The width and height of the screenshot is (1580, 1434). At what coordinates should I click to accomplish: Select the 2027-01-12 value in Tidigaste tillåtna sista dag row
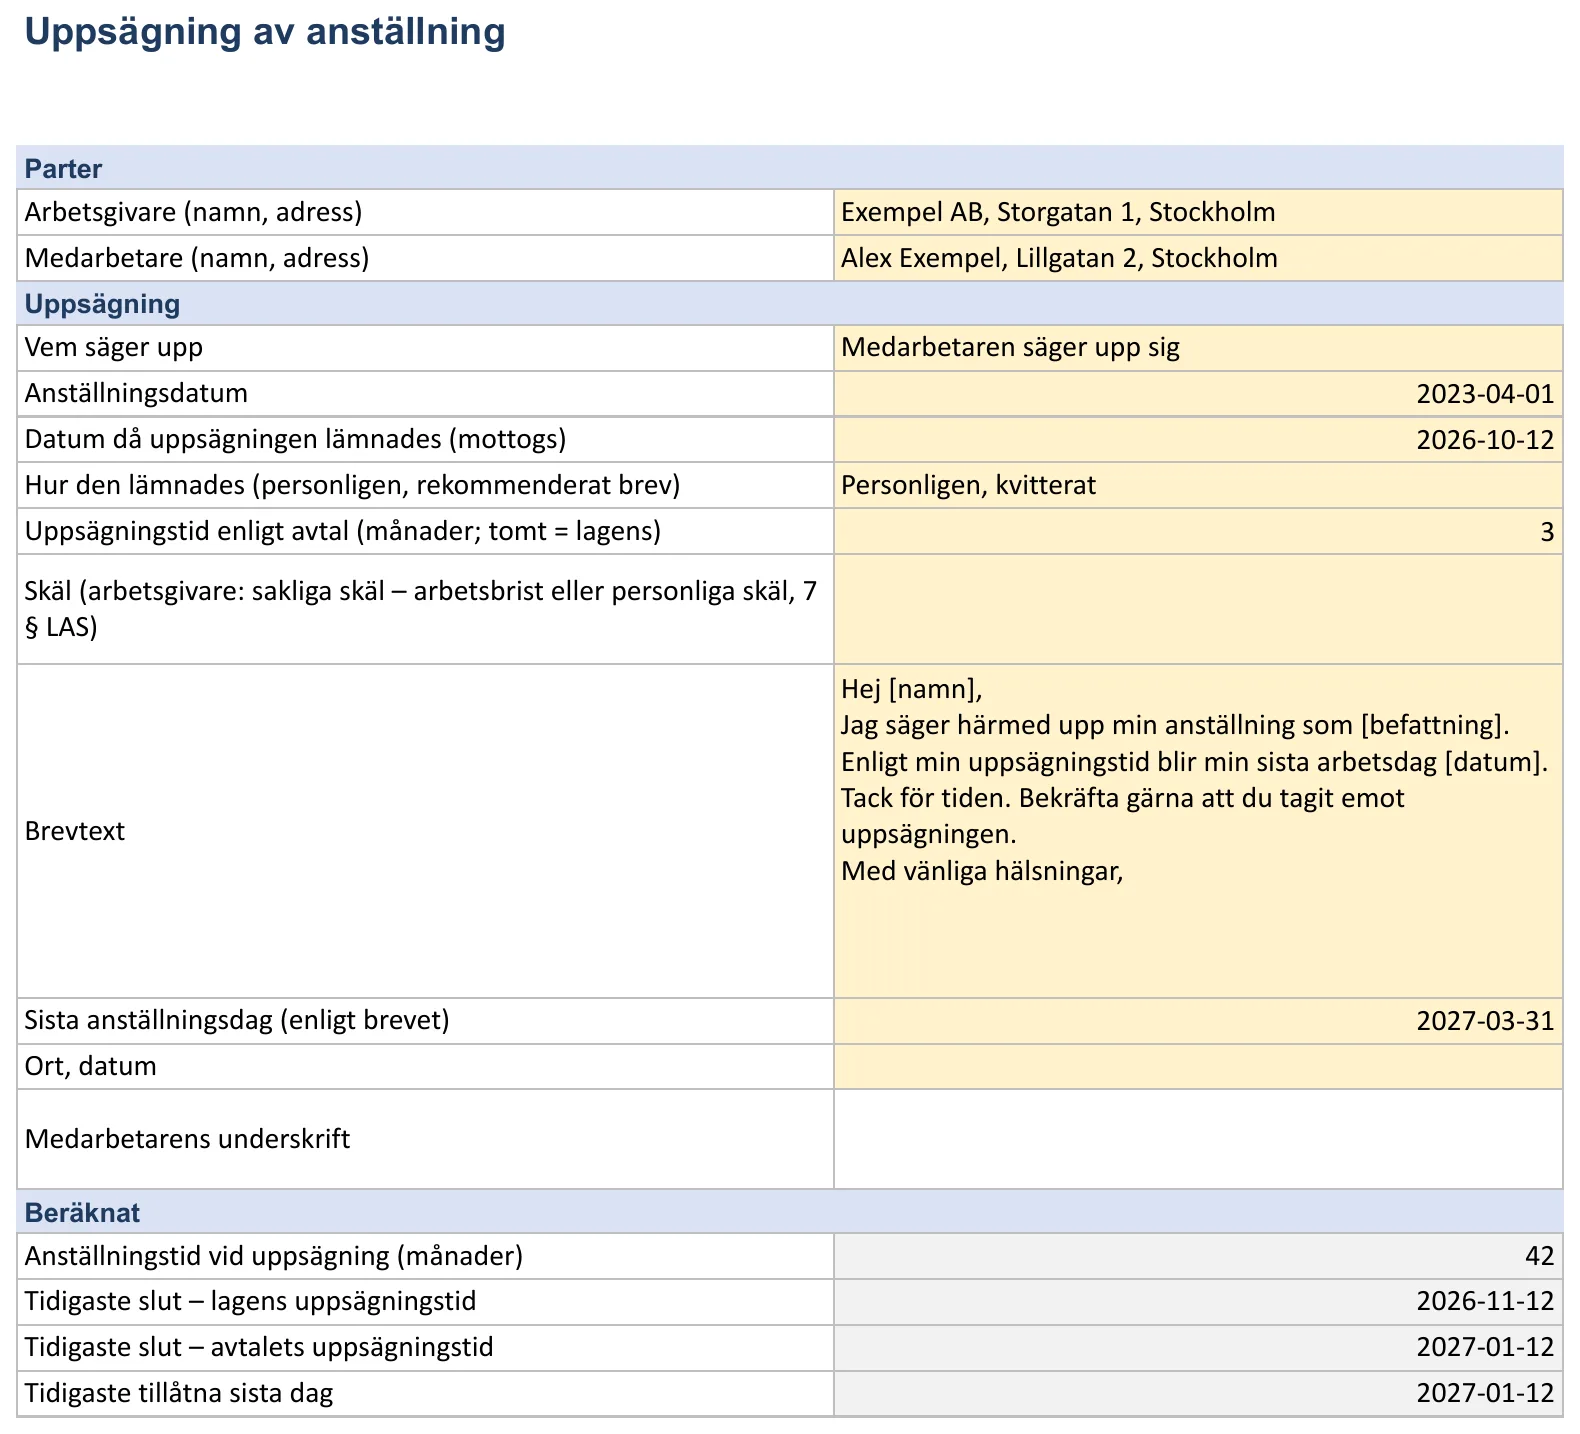point(1198,1394)
